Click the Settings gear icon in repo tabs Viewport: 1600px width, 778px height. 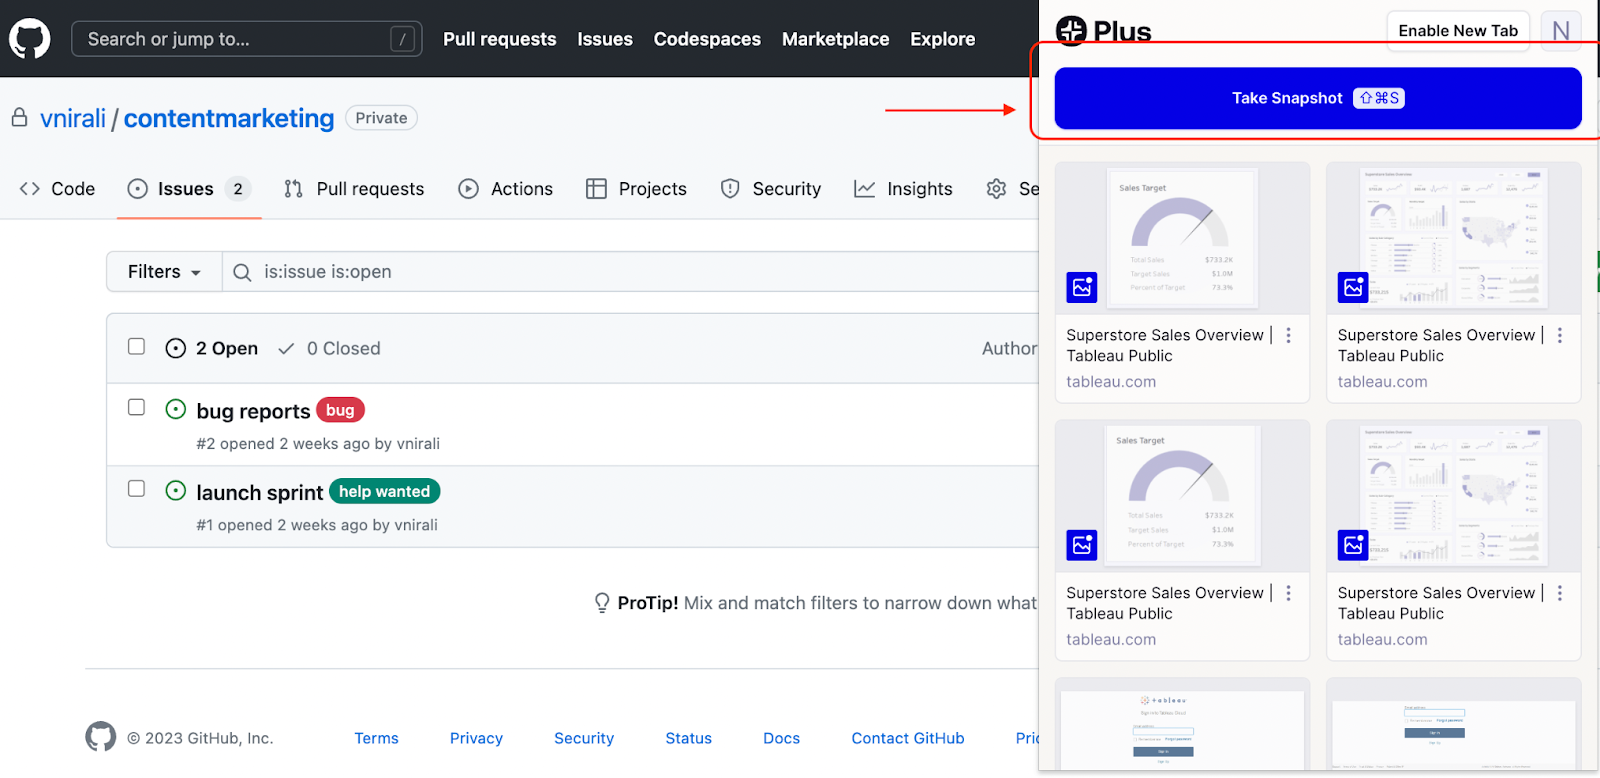point(996,189)
